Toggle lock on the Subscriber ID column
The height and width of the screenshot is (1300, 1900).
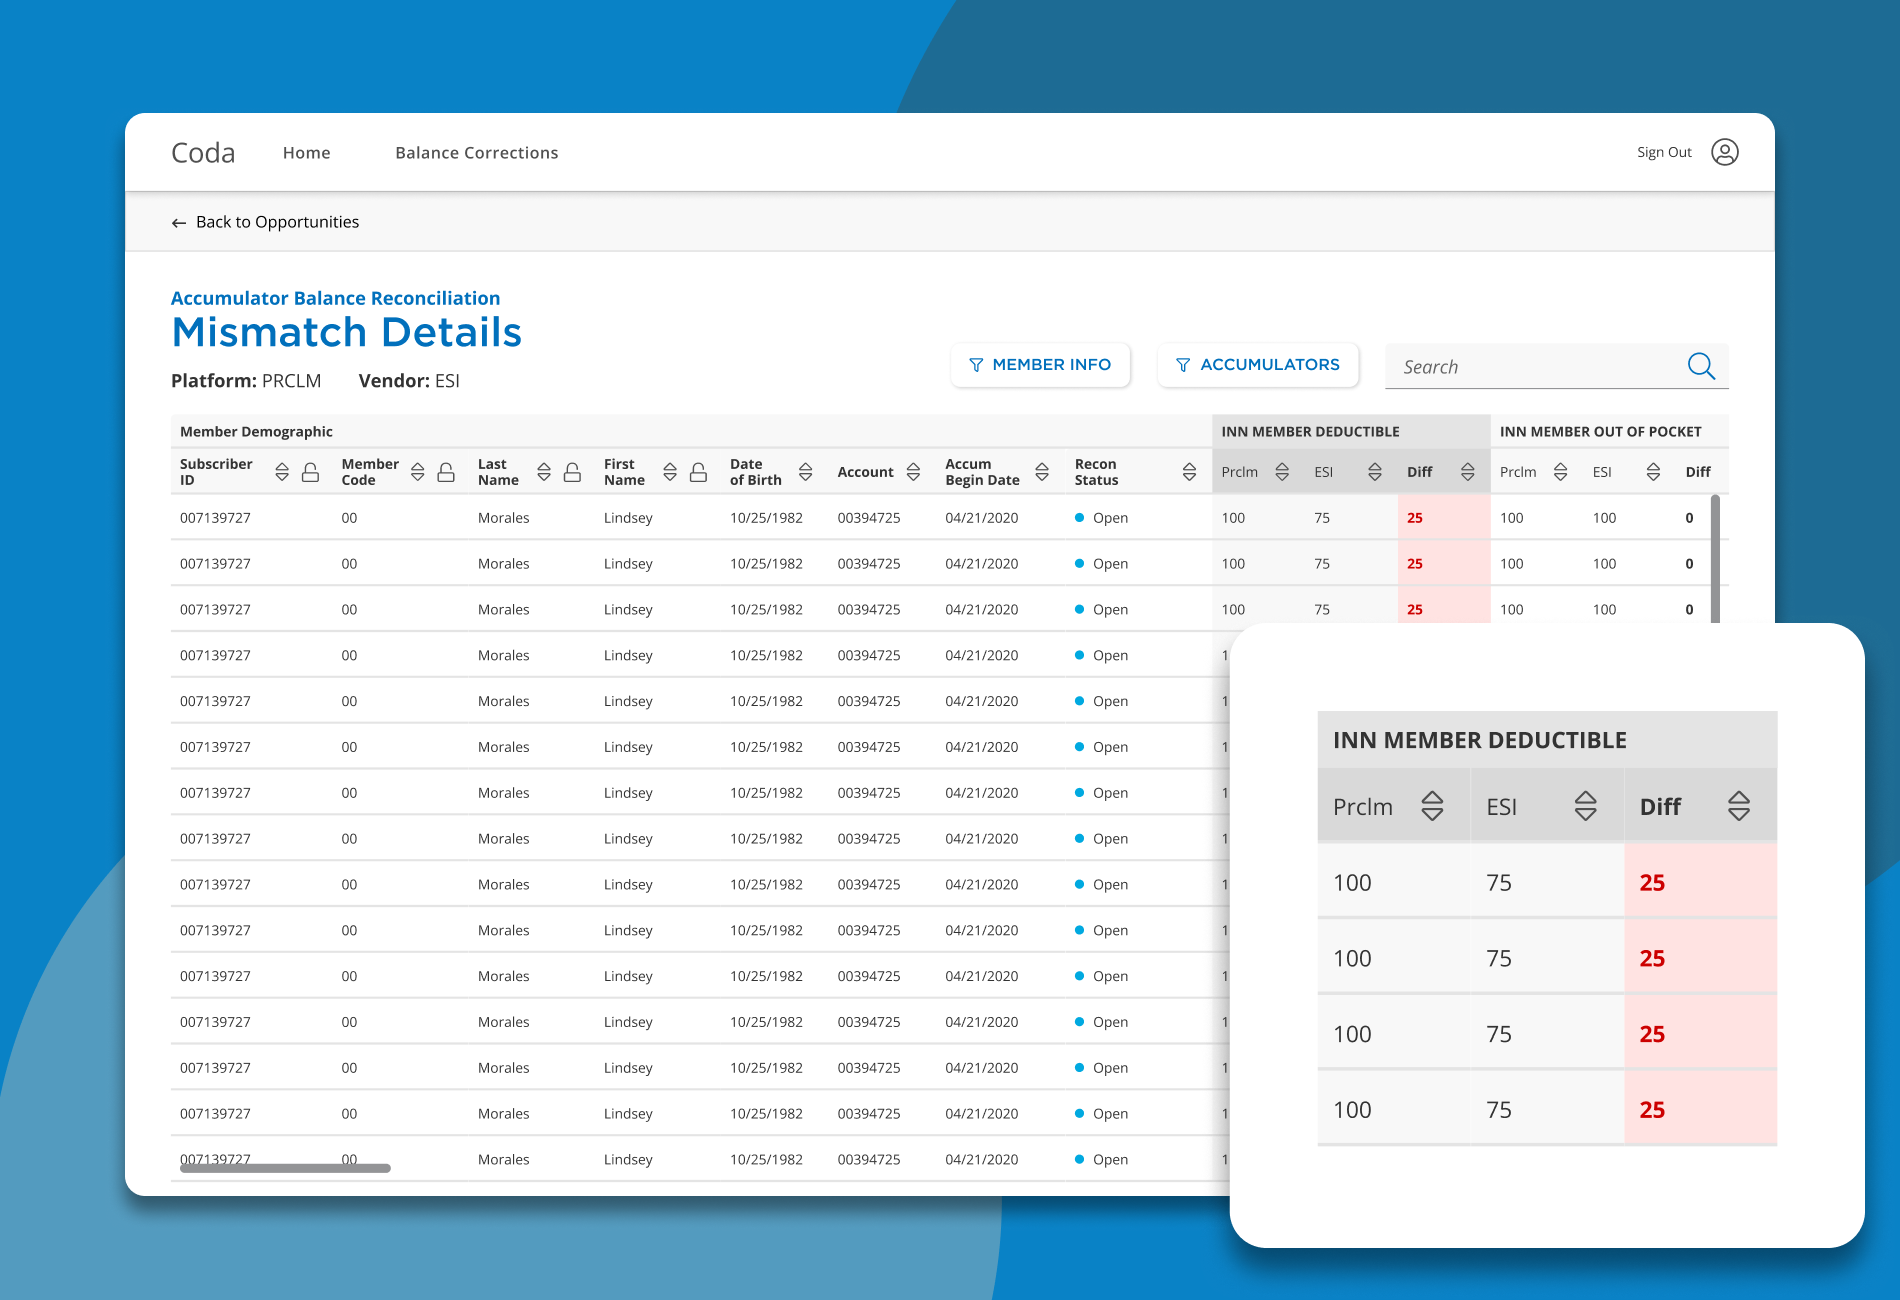point(311,472)
